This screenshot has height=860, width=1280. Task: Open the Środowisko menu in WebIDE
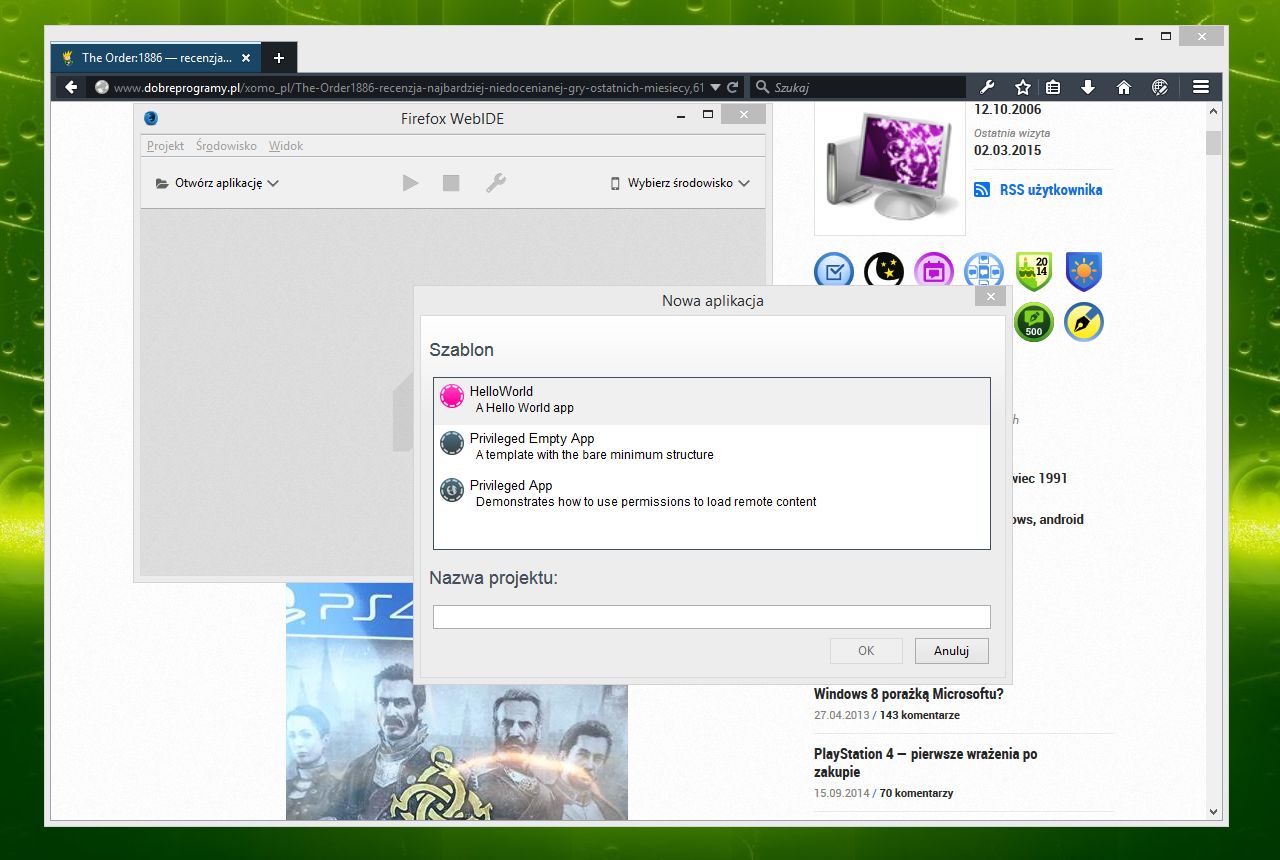click(x=226, y=146)
